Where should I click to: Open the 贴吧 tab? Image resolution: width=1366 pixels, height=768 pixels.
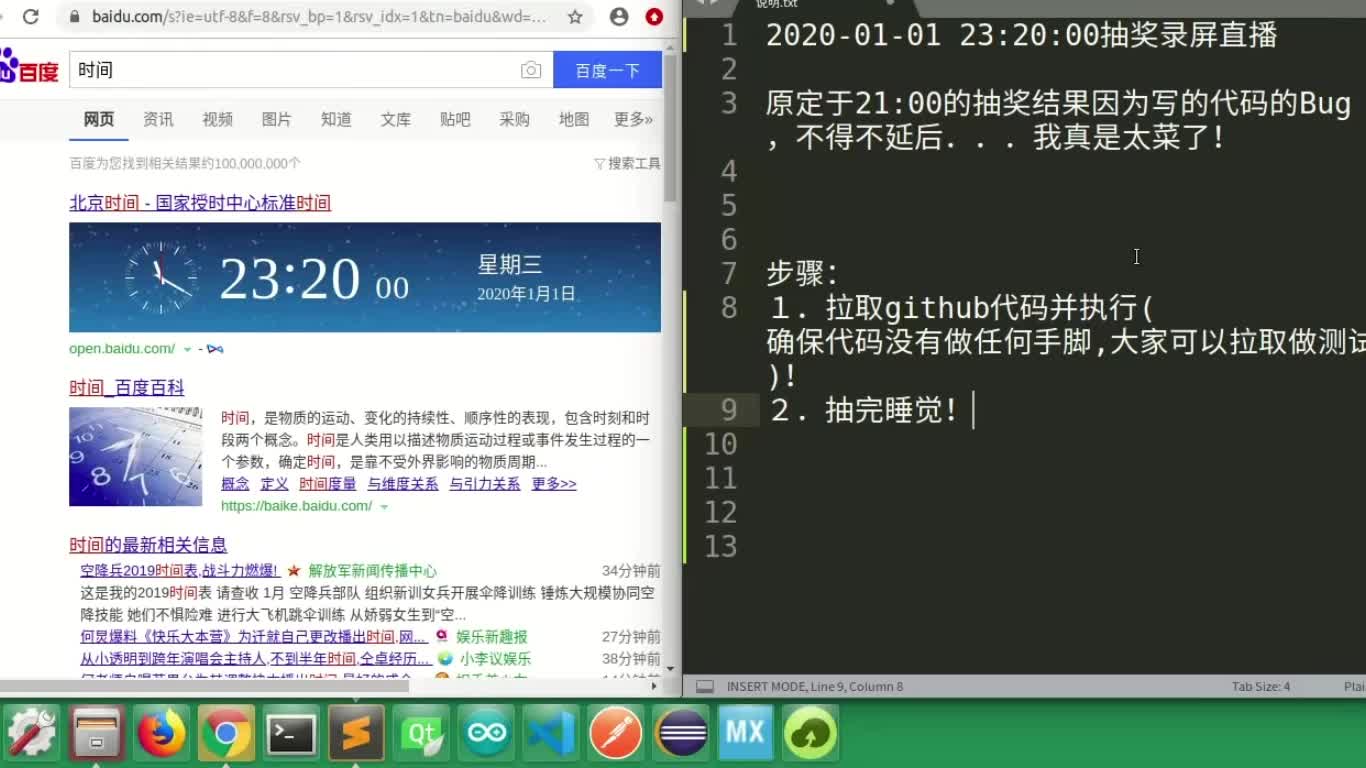click(455, 119)
